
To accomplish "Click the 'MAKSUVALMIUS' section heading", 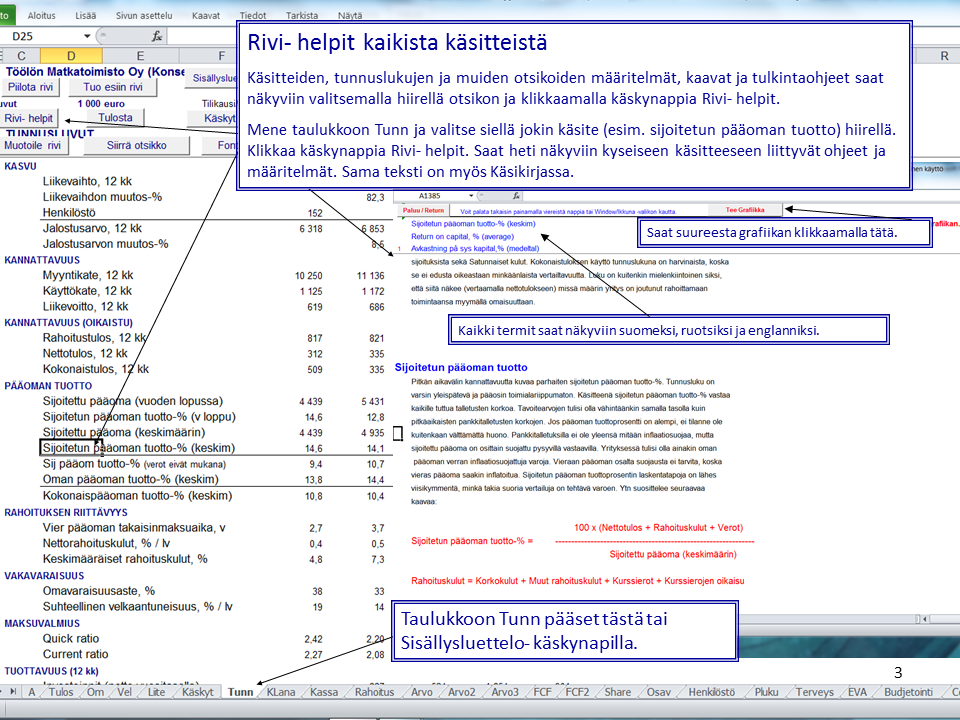I will pyautogui.click(x=42, y=623).
